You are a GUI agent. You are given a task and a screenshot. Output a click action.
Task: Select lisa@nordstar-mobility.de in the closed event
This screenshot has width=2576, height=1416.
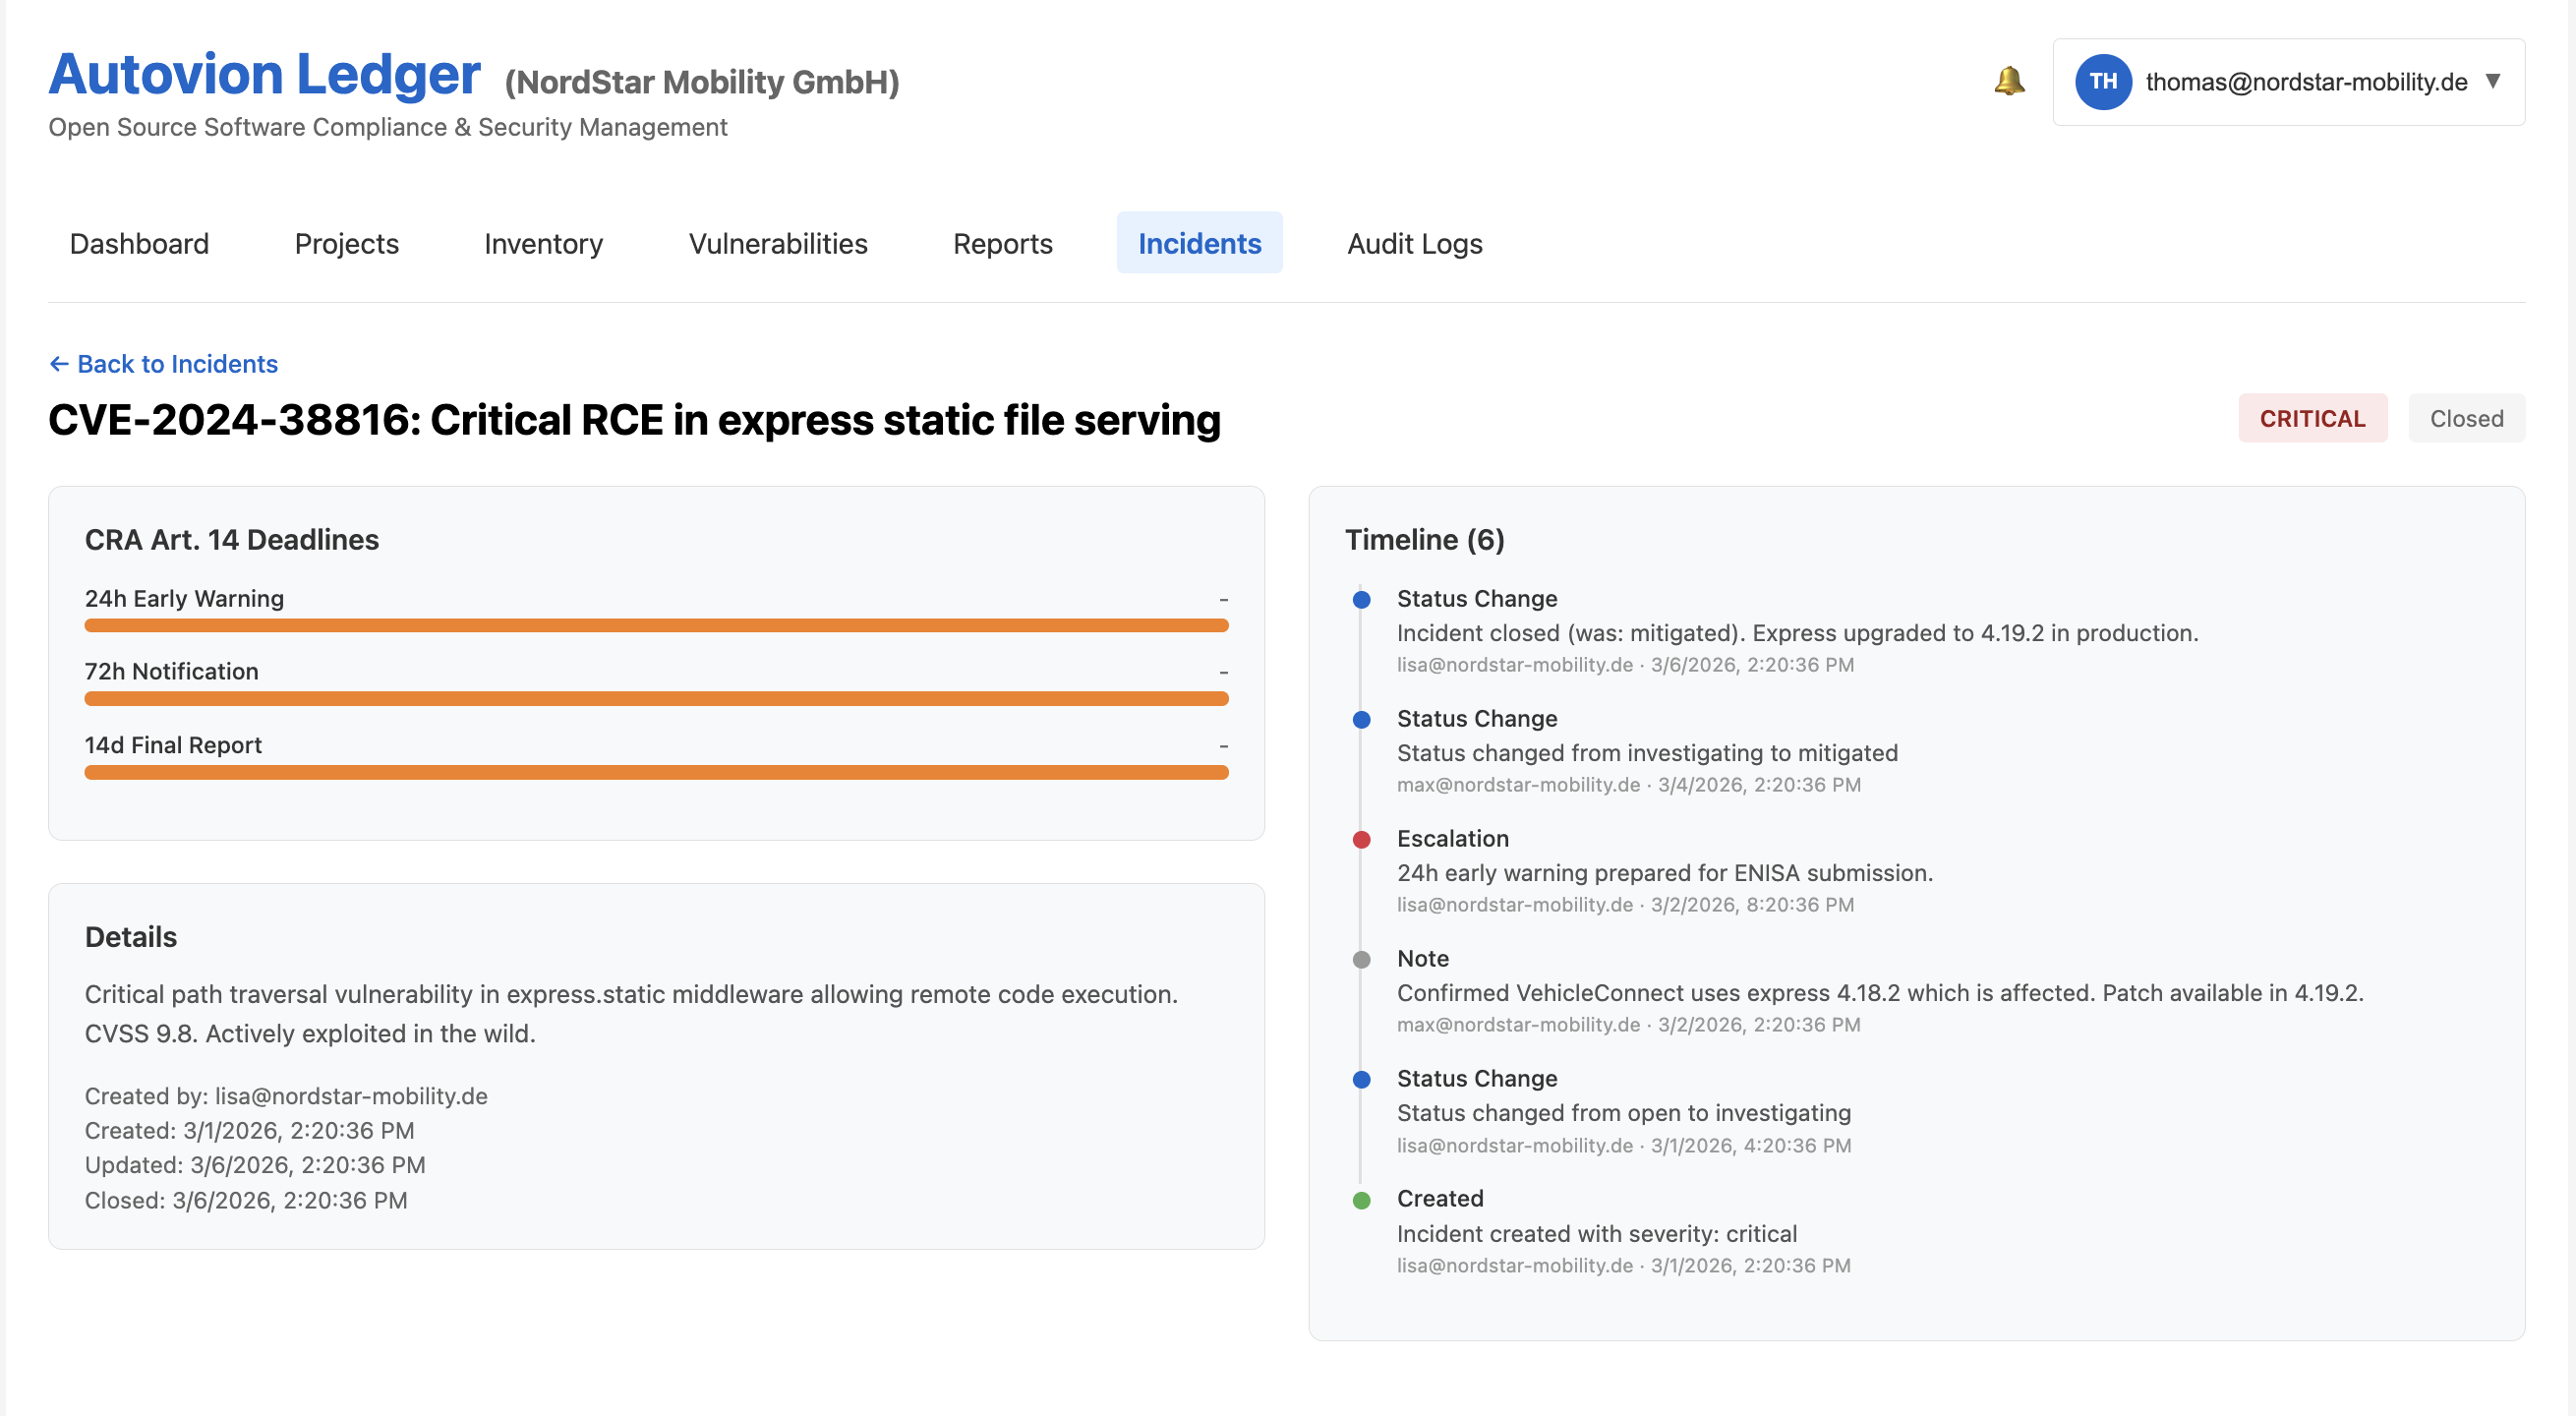click(1513, 664)
